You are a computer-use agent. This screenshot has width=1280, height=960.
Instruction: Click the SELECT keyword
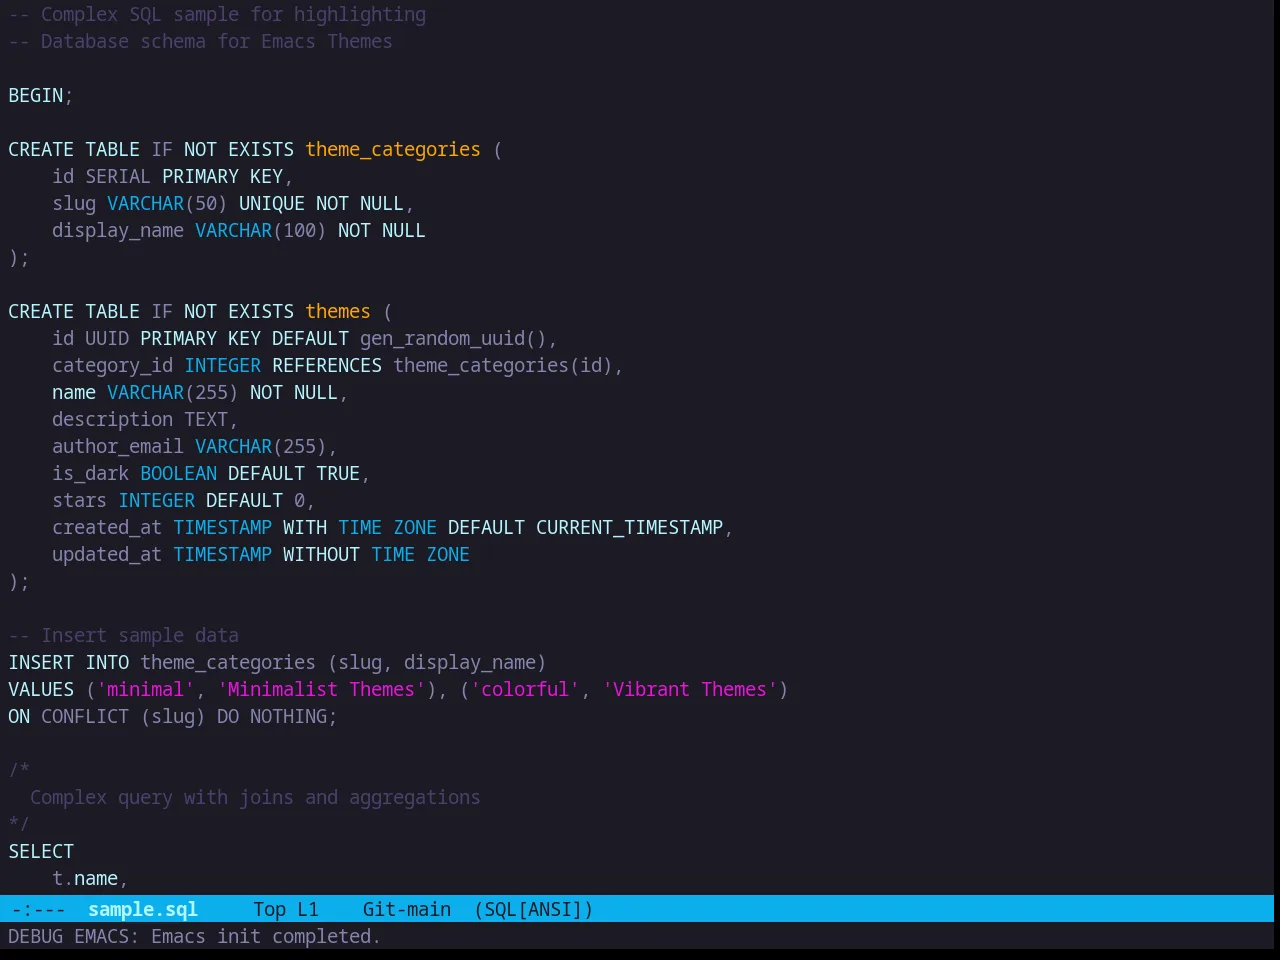click(x=41, y=851)
